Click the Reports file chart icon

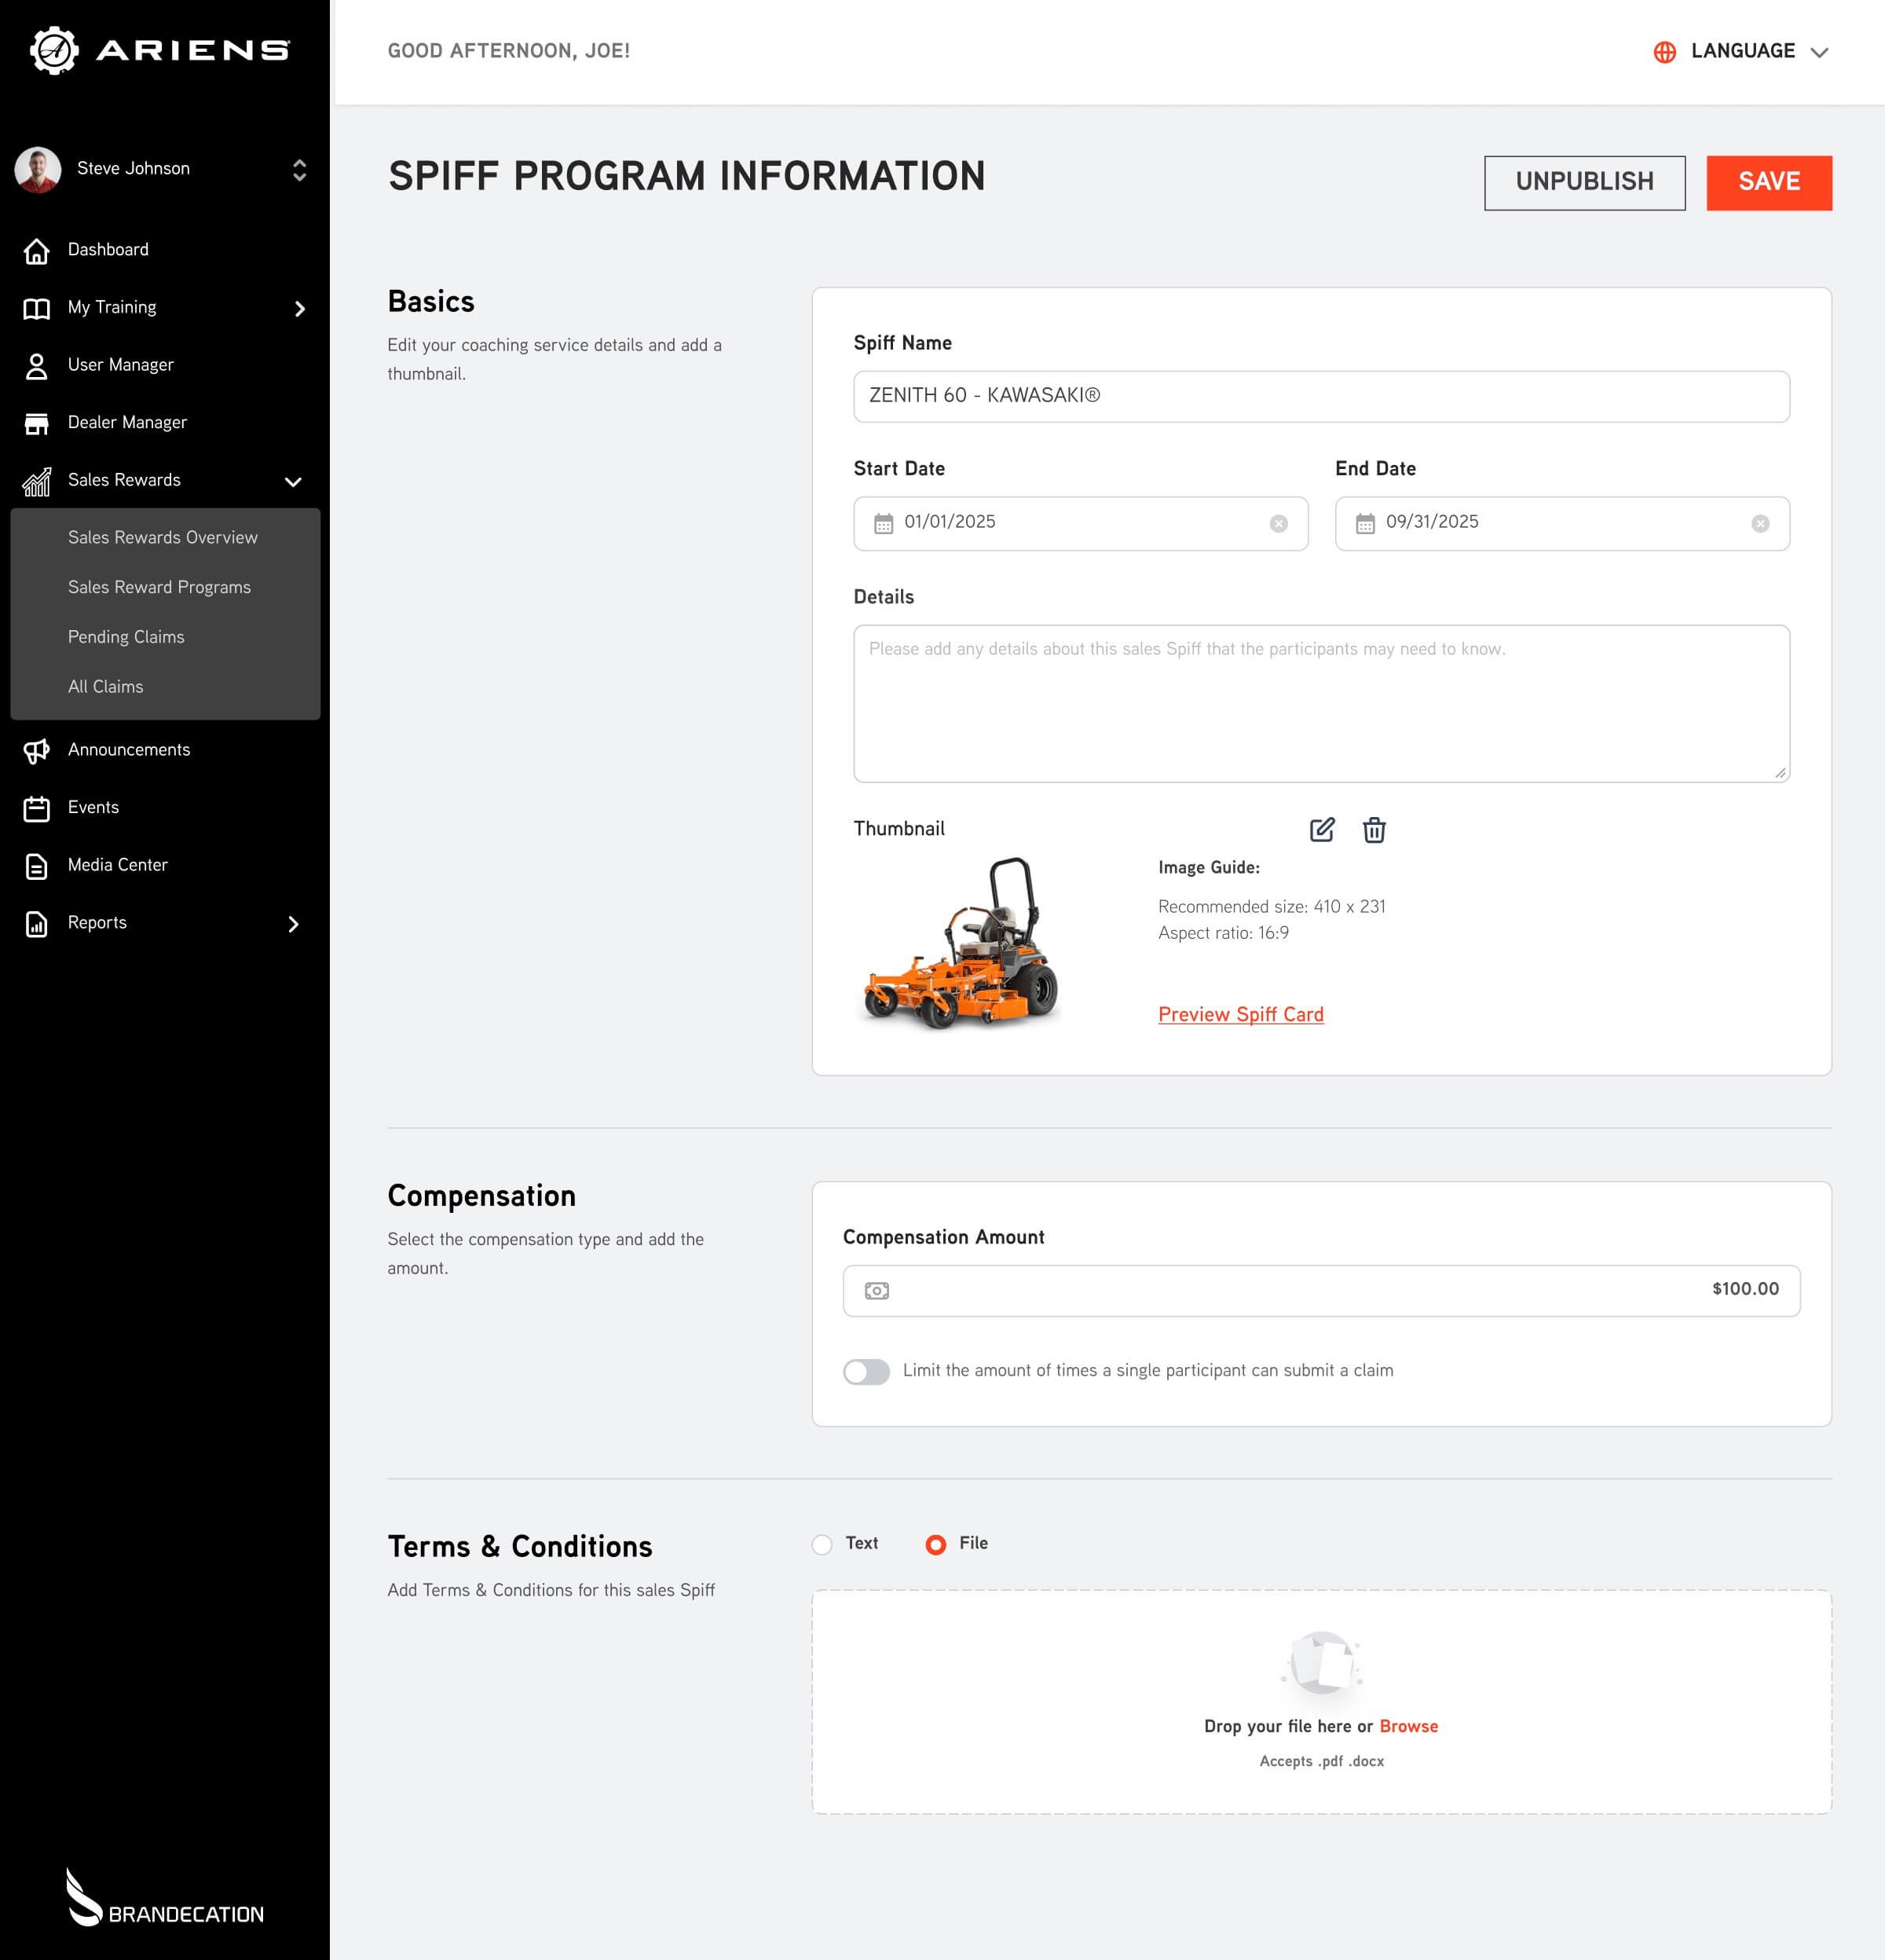37,924
